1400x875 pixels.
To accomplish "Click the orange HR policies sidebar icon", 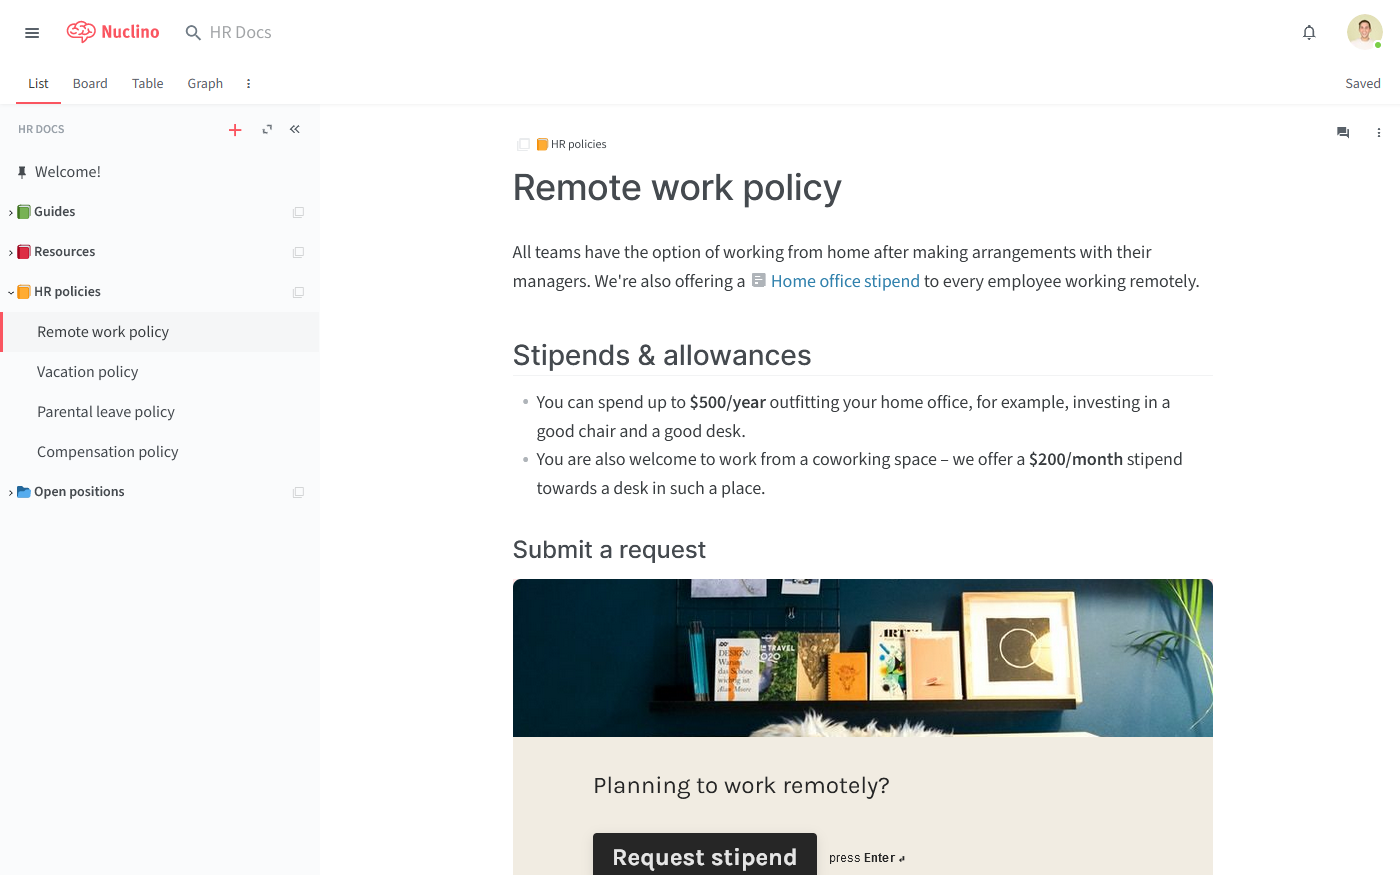I will [x=24, y=292].
